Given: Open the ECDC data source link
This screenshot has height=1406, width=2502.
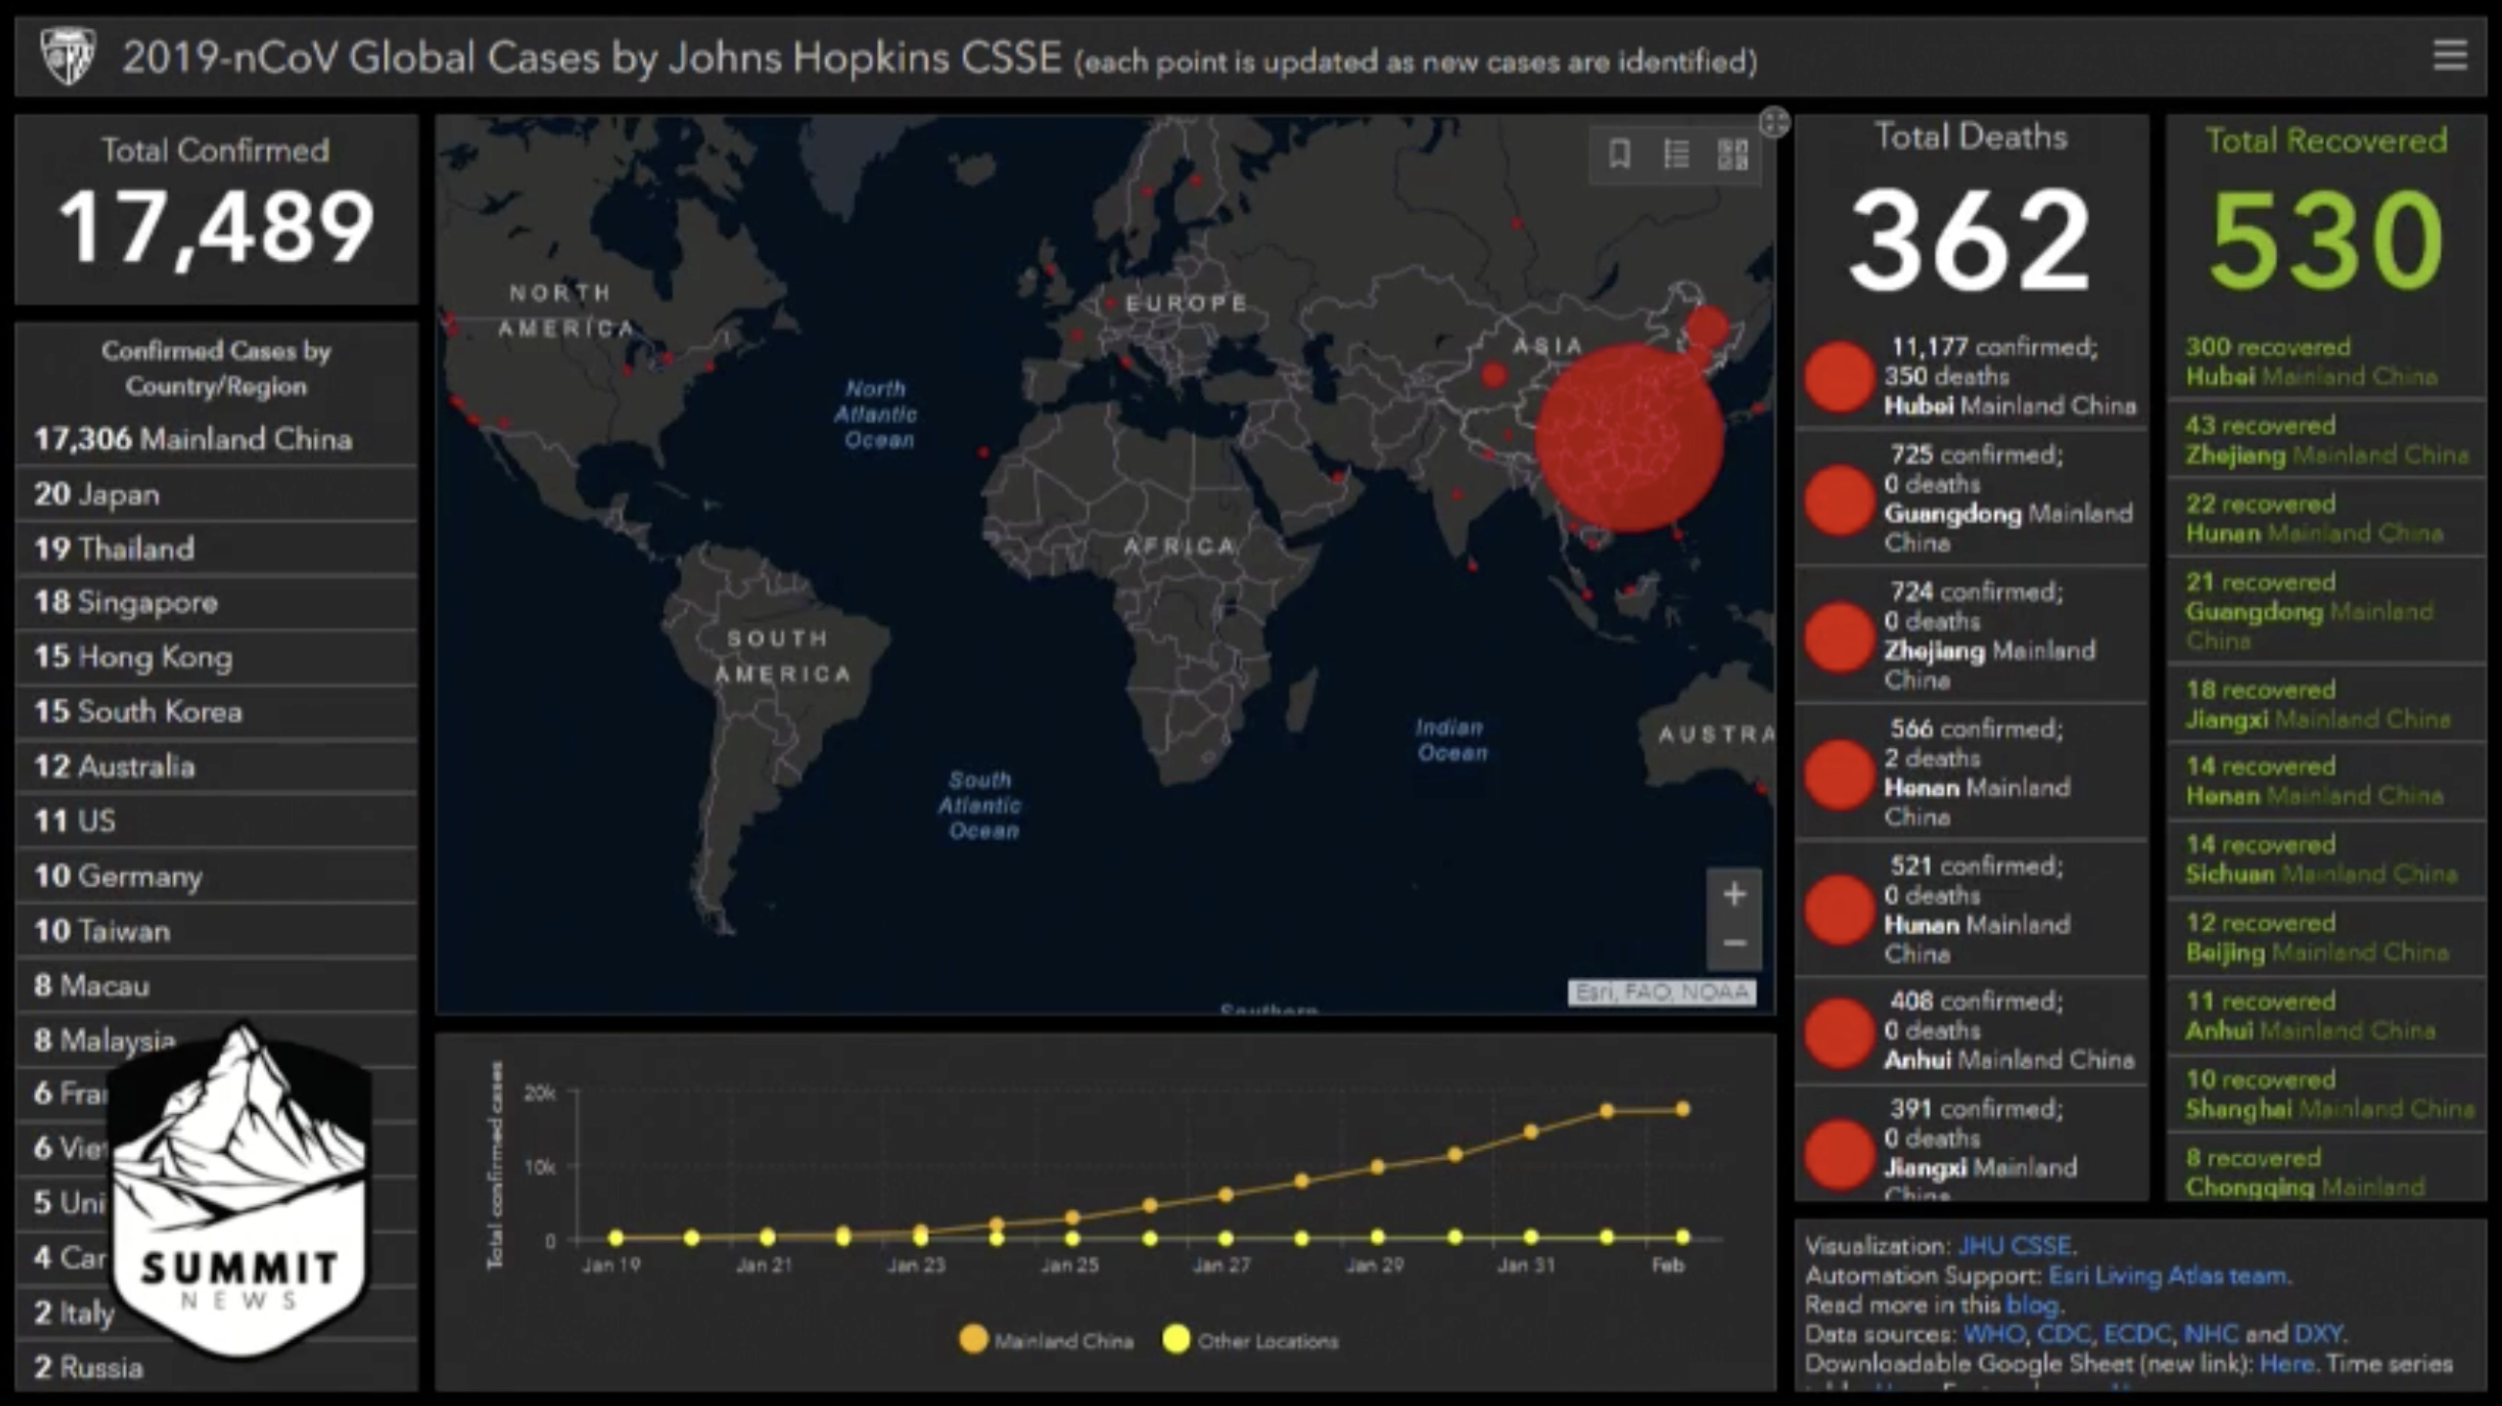Looking at the screenshot, I should [2137, 1334].
